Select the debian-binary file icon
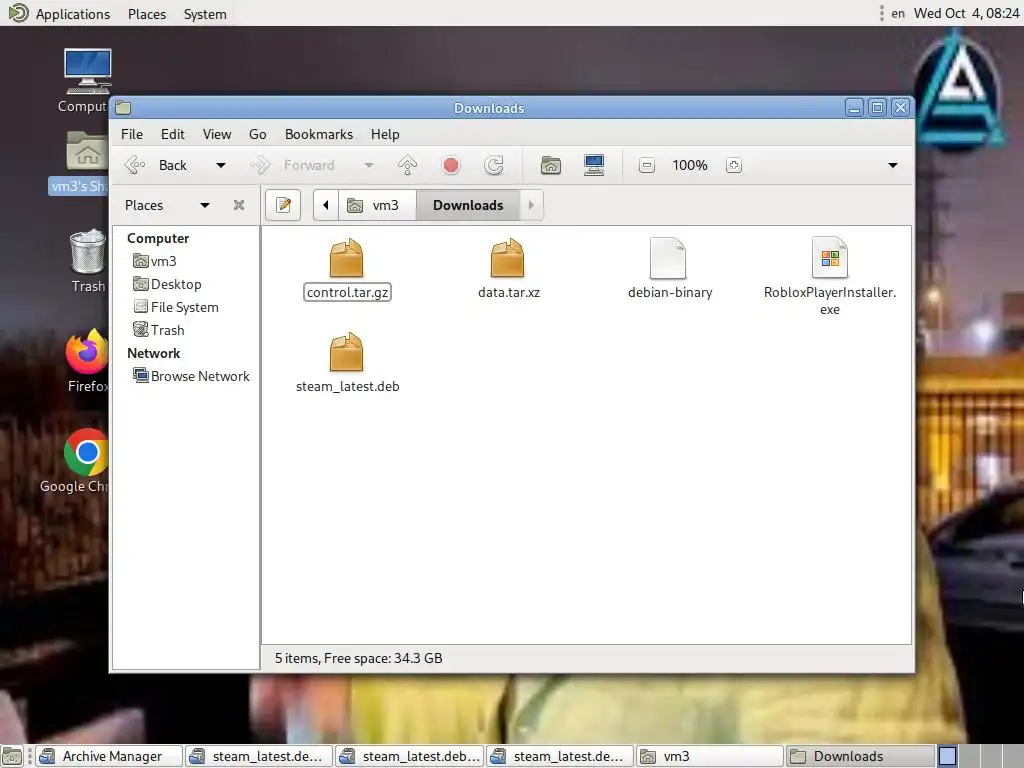This screenshot has height=768, width=1024. tap(668, 258)
